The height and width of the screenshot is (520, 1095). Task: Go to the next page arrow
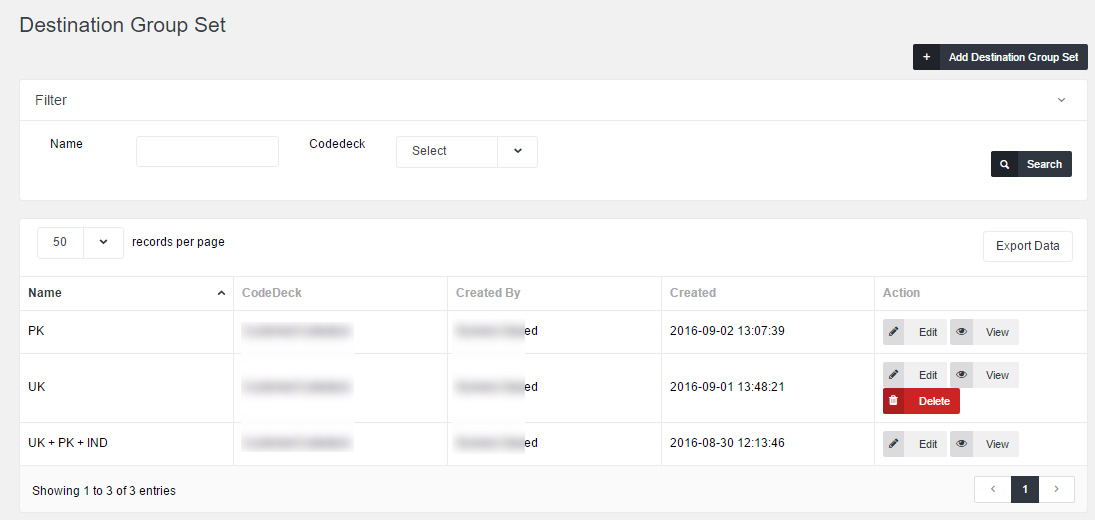pyautogui.click(x=1057, y=489)
